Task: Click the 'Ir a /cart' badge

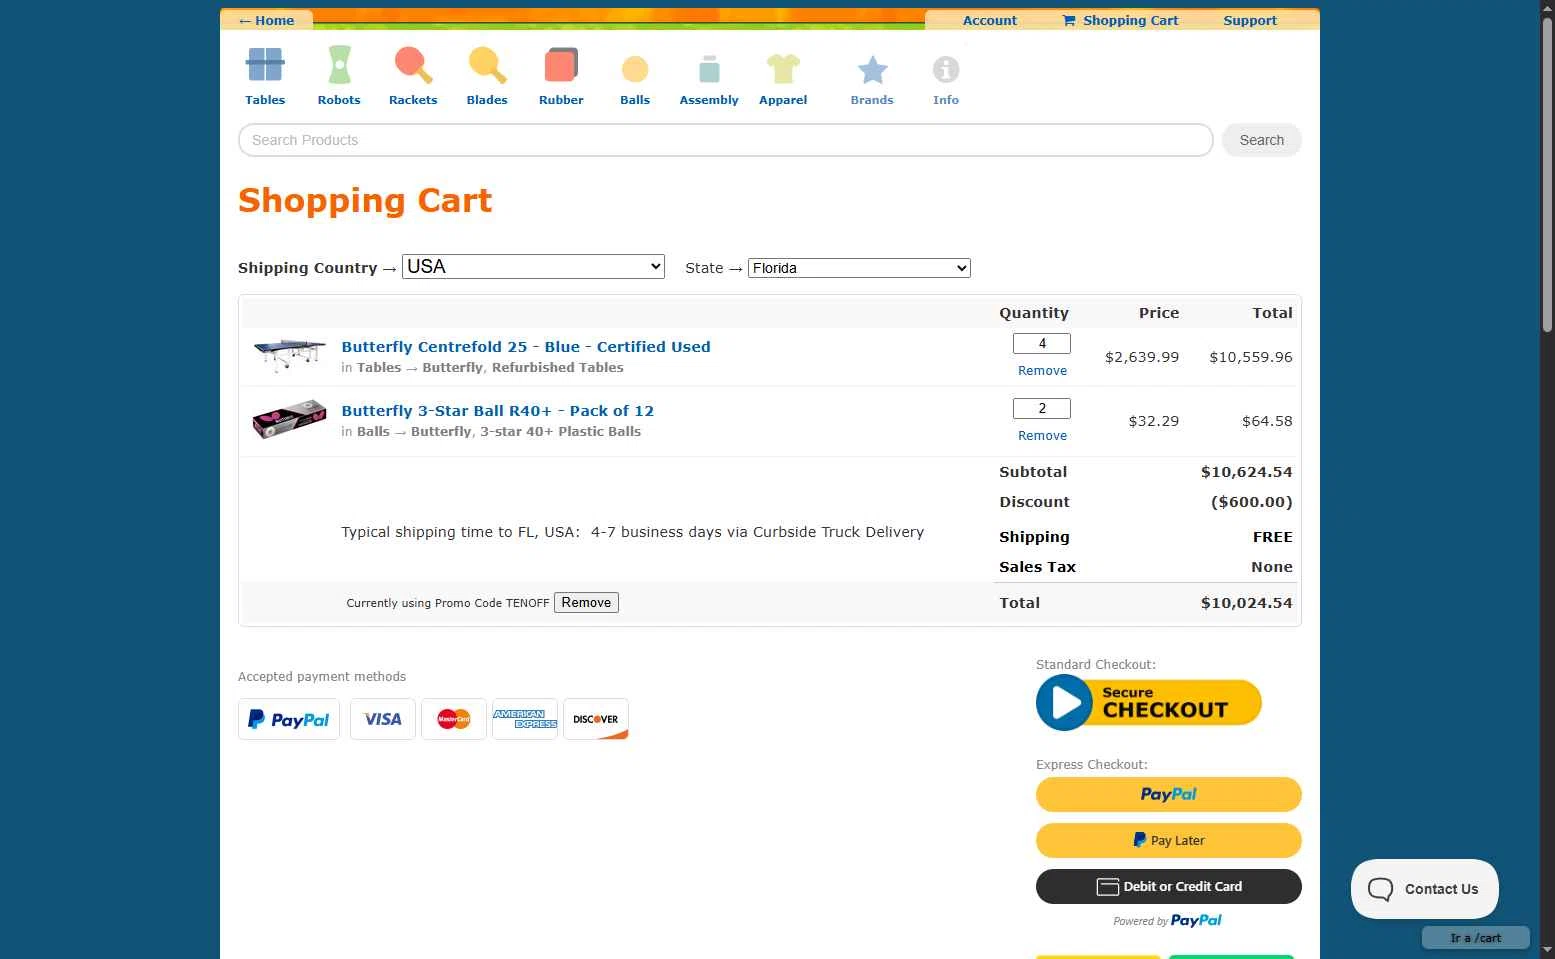Action: pyautogui.click(x=1476, y=938)
